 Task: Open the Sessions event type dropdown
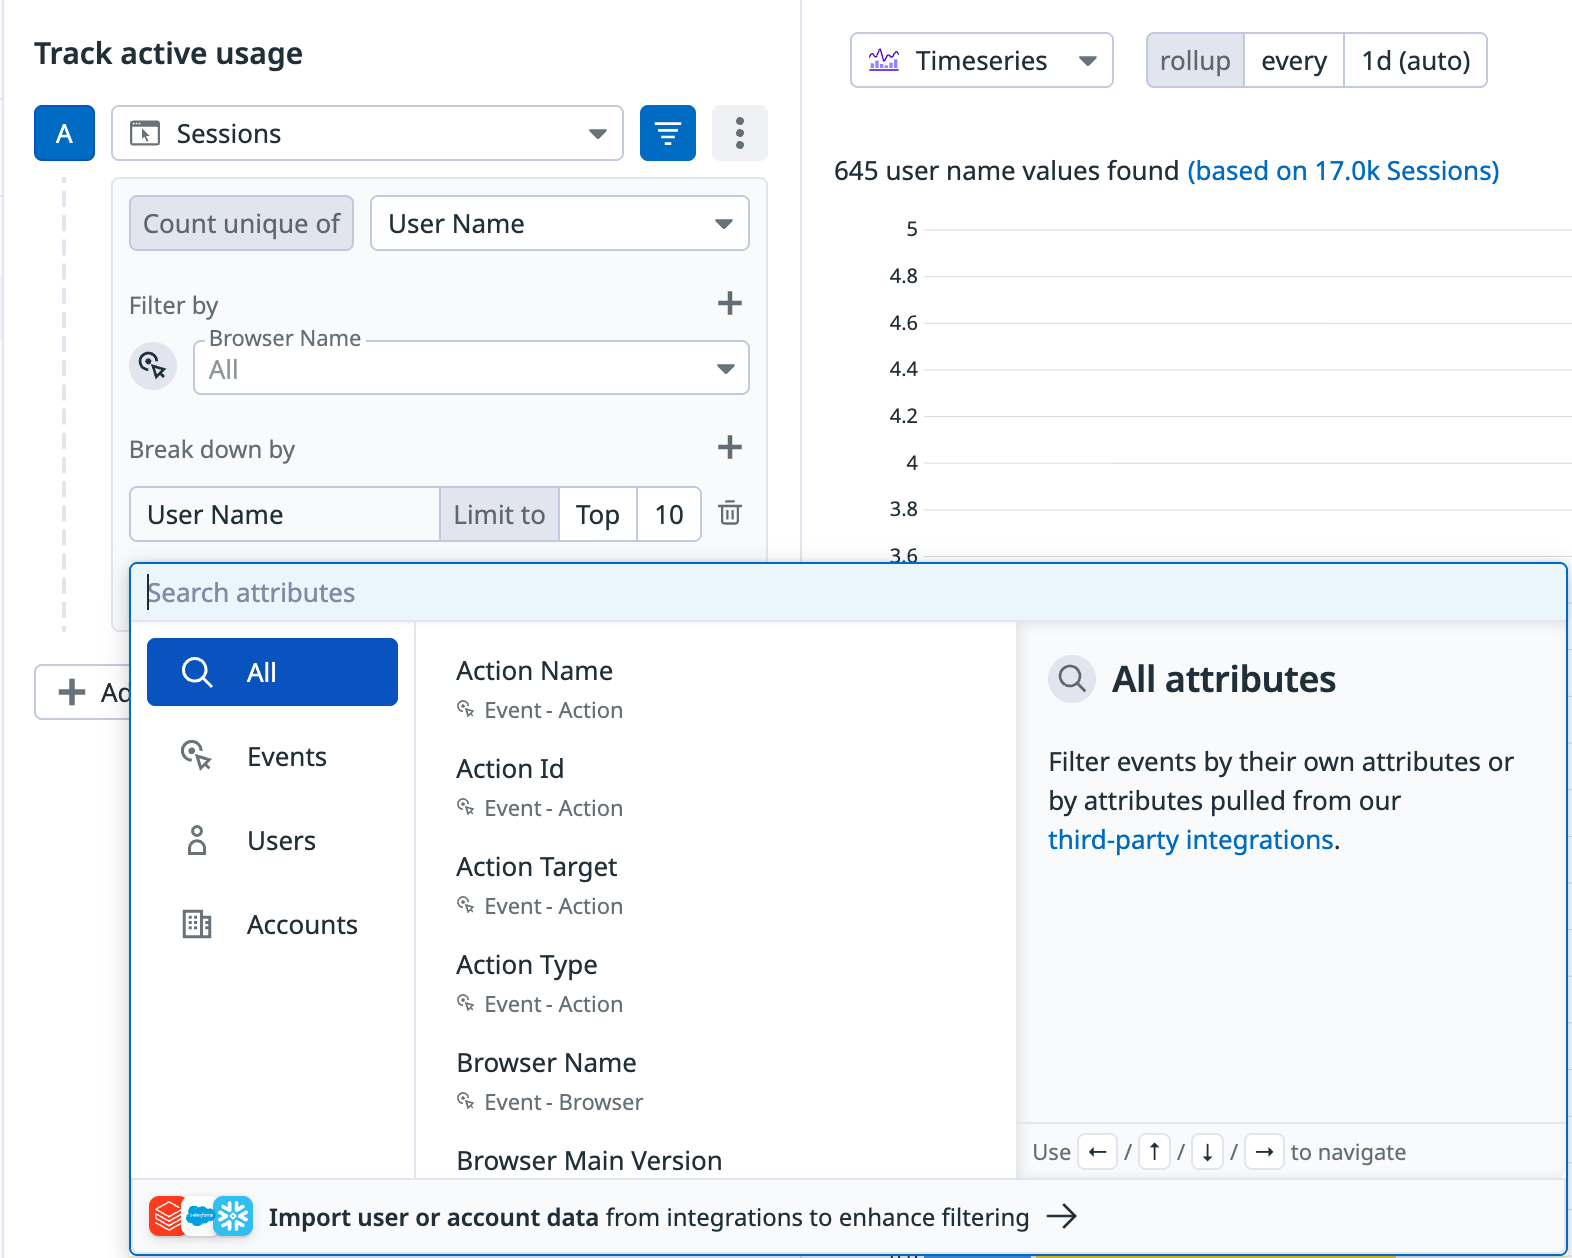(x=367, y=133)
